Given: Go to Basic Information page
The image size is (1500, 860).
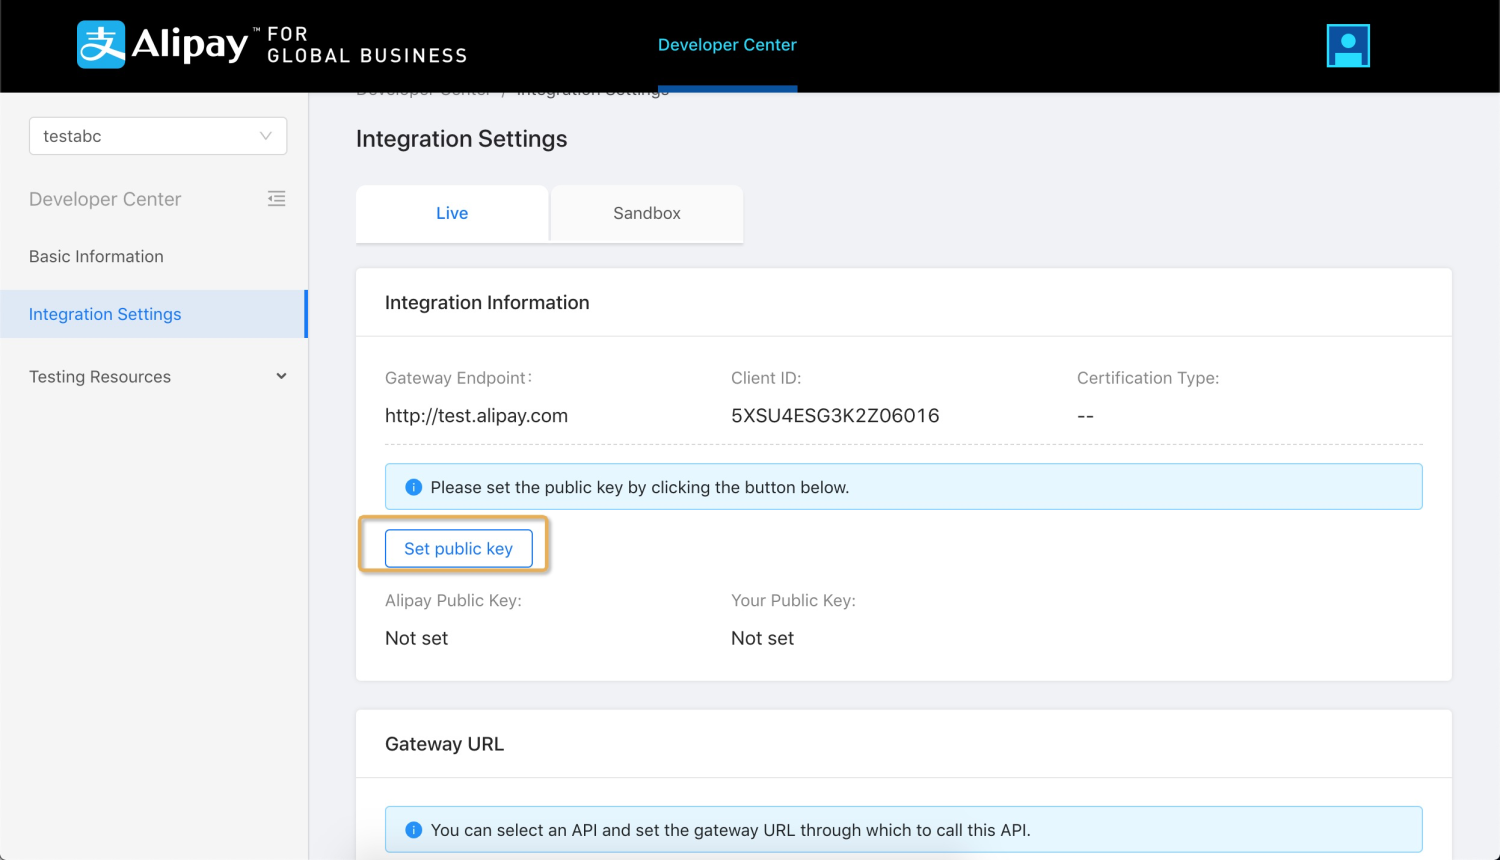Looking at the screenshot, I should coord(96,256).
